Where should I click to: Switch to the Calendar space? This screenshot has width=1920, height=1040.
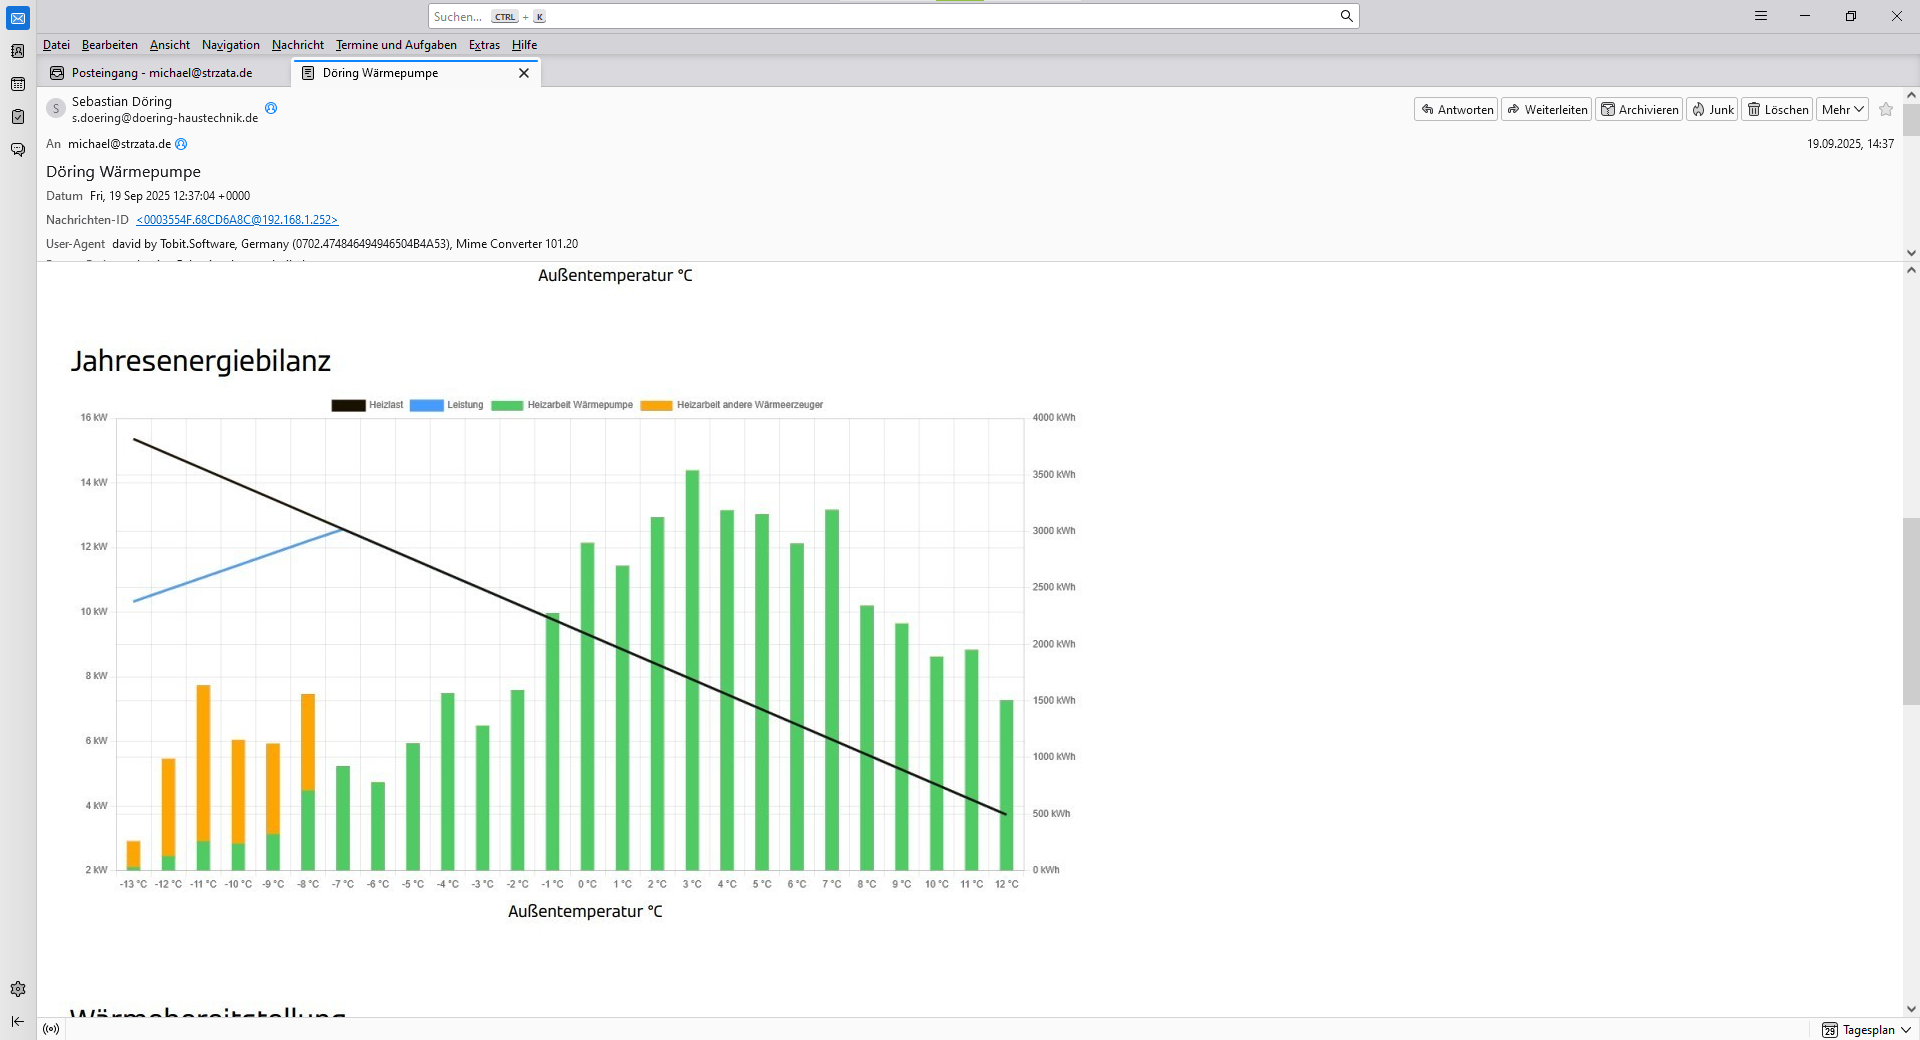18,84
